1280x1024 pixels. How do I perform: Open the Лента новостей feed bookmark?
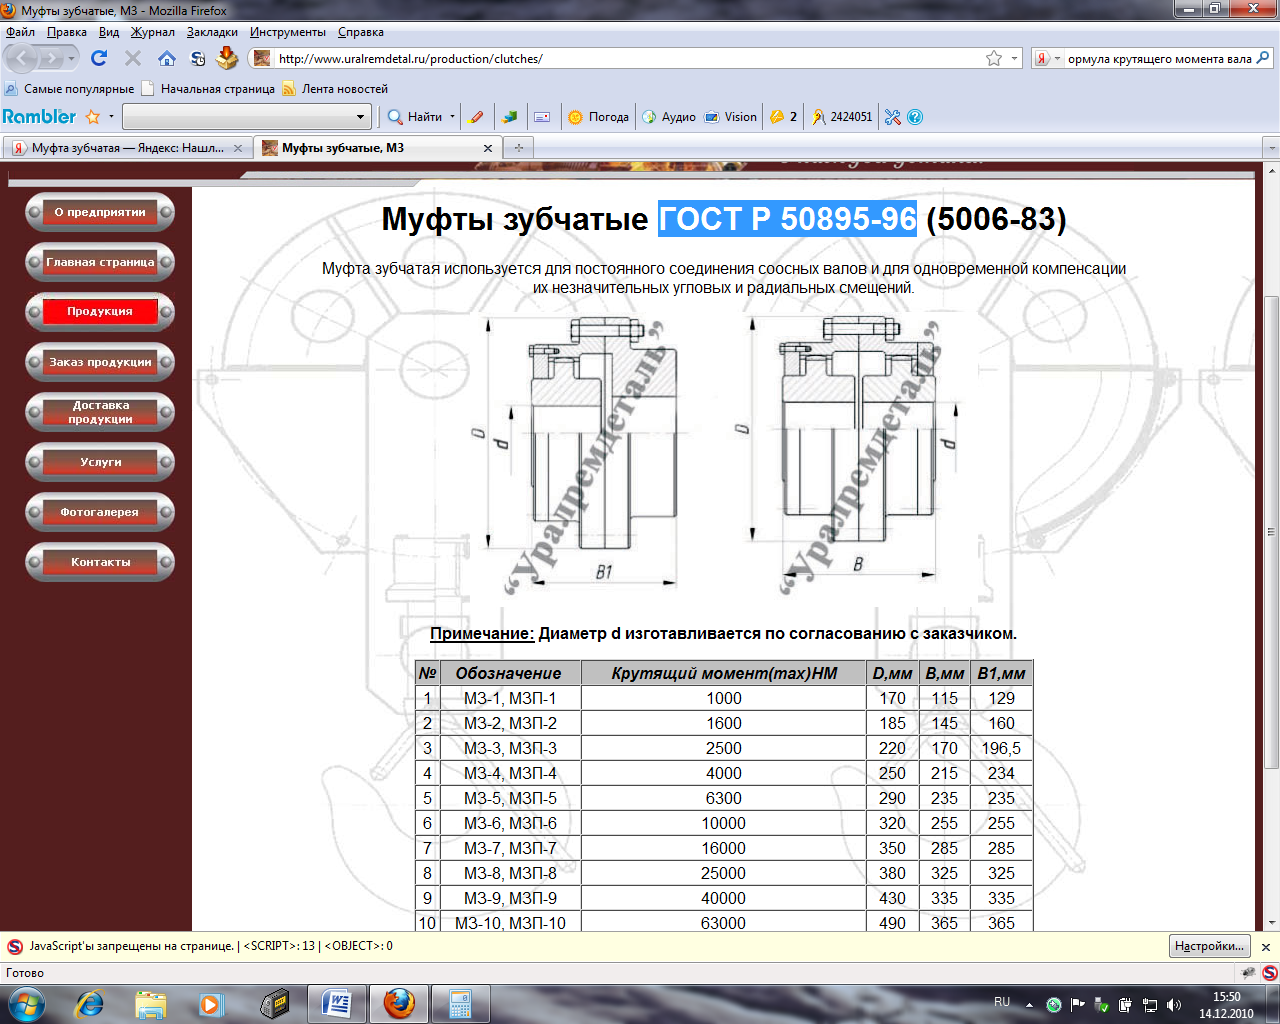335,89
